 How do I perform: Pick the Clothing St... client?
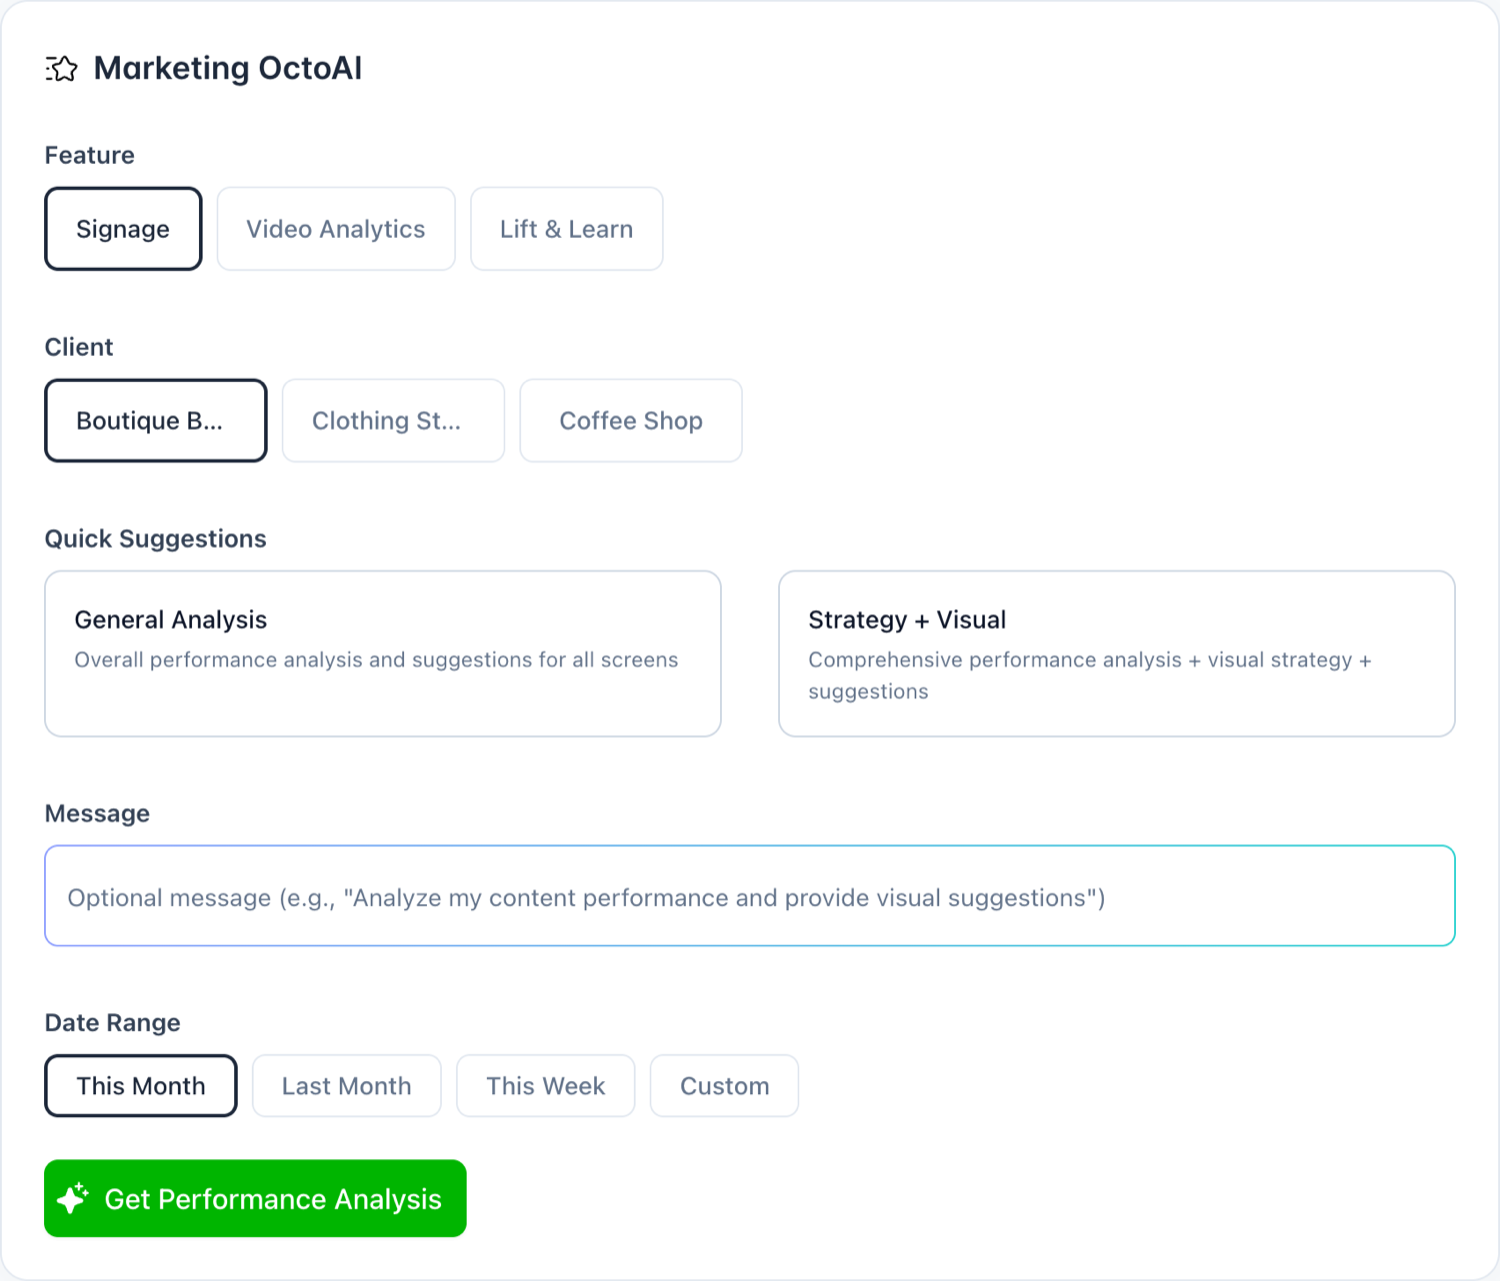(x=393, y=421)
